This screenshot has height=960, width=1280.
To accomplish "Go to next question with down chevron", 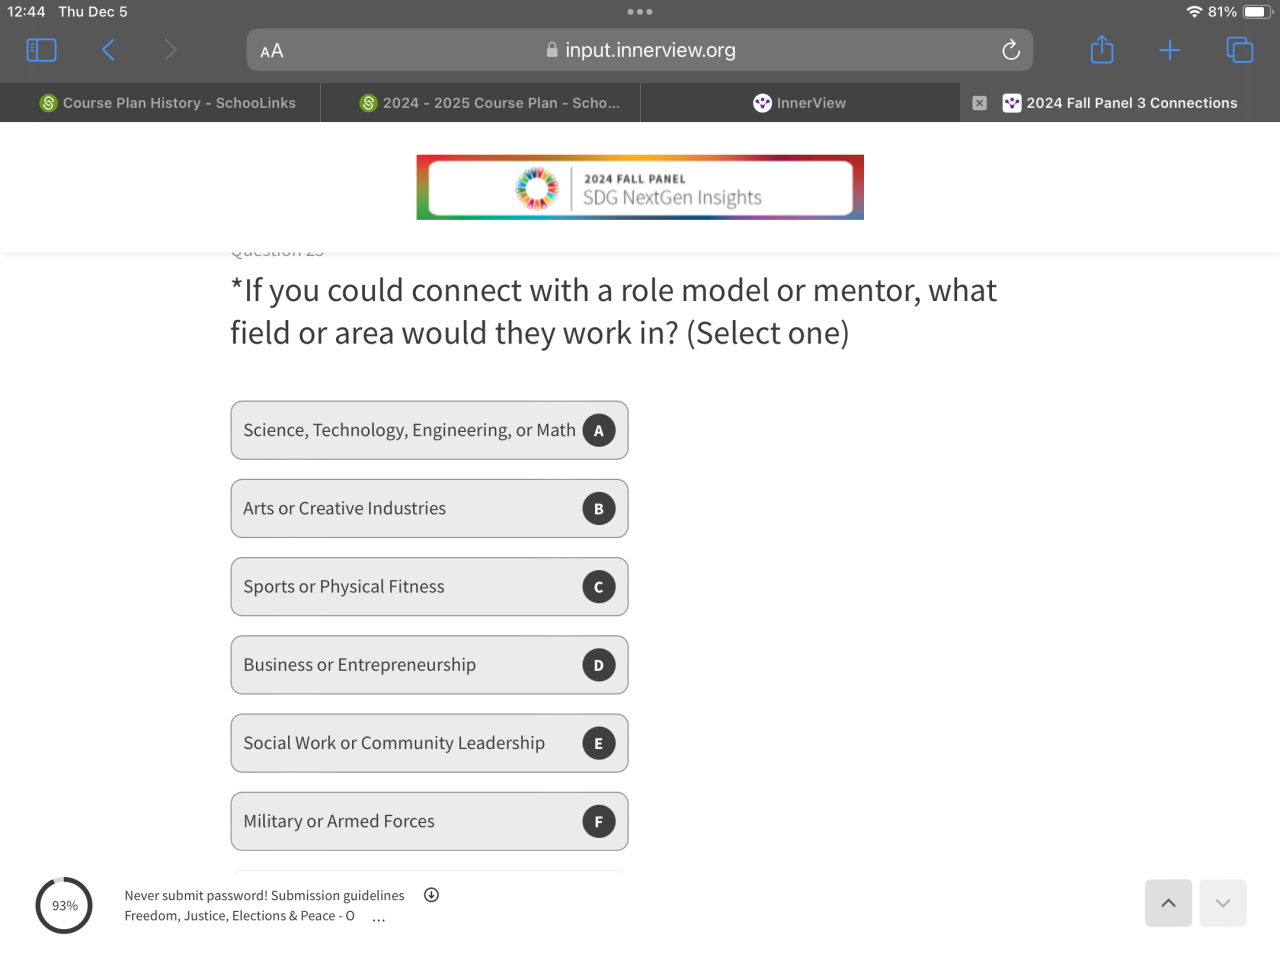I will (1223, 903).
